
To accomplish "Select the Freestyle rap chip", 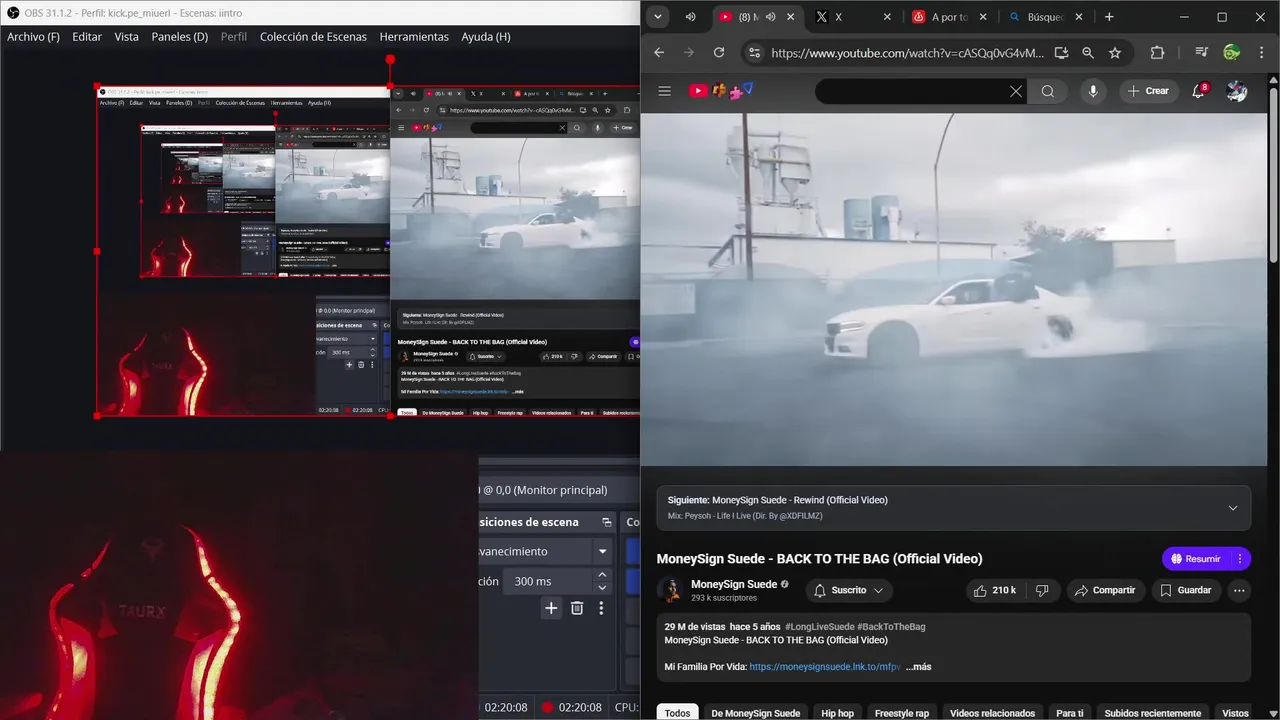I will (x=902, y=713).
